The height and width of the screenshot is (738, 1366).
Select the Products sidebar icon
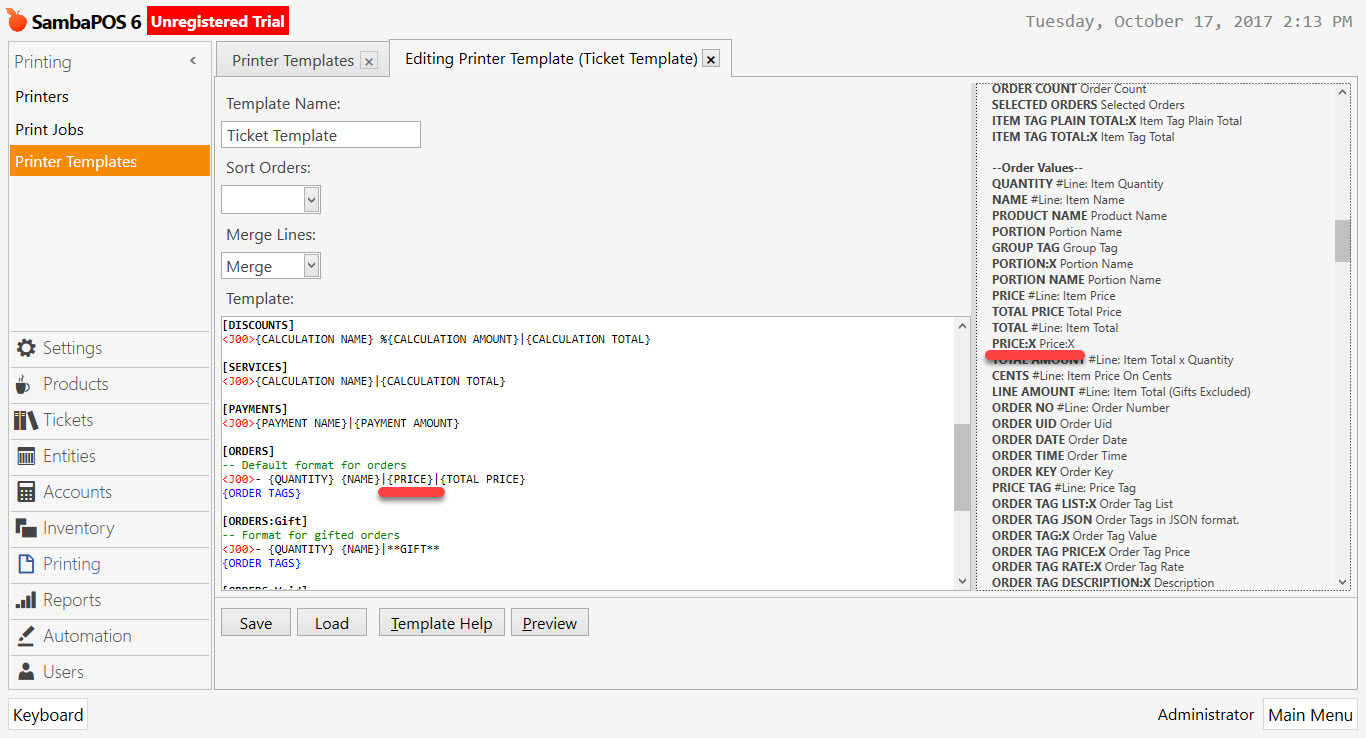pyautogui.click(x=27, y=384)
